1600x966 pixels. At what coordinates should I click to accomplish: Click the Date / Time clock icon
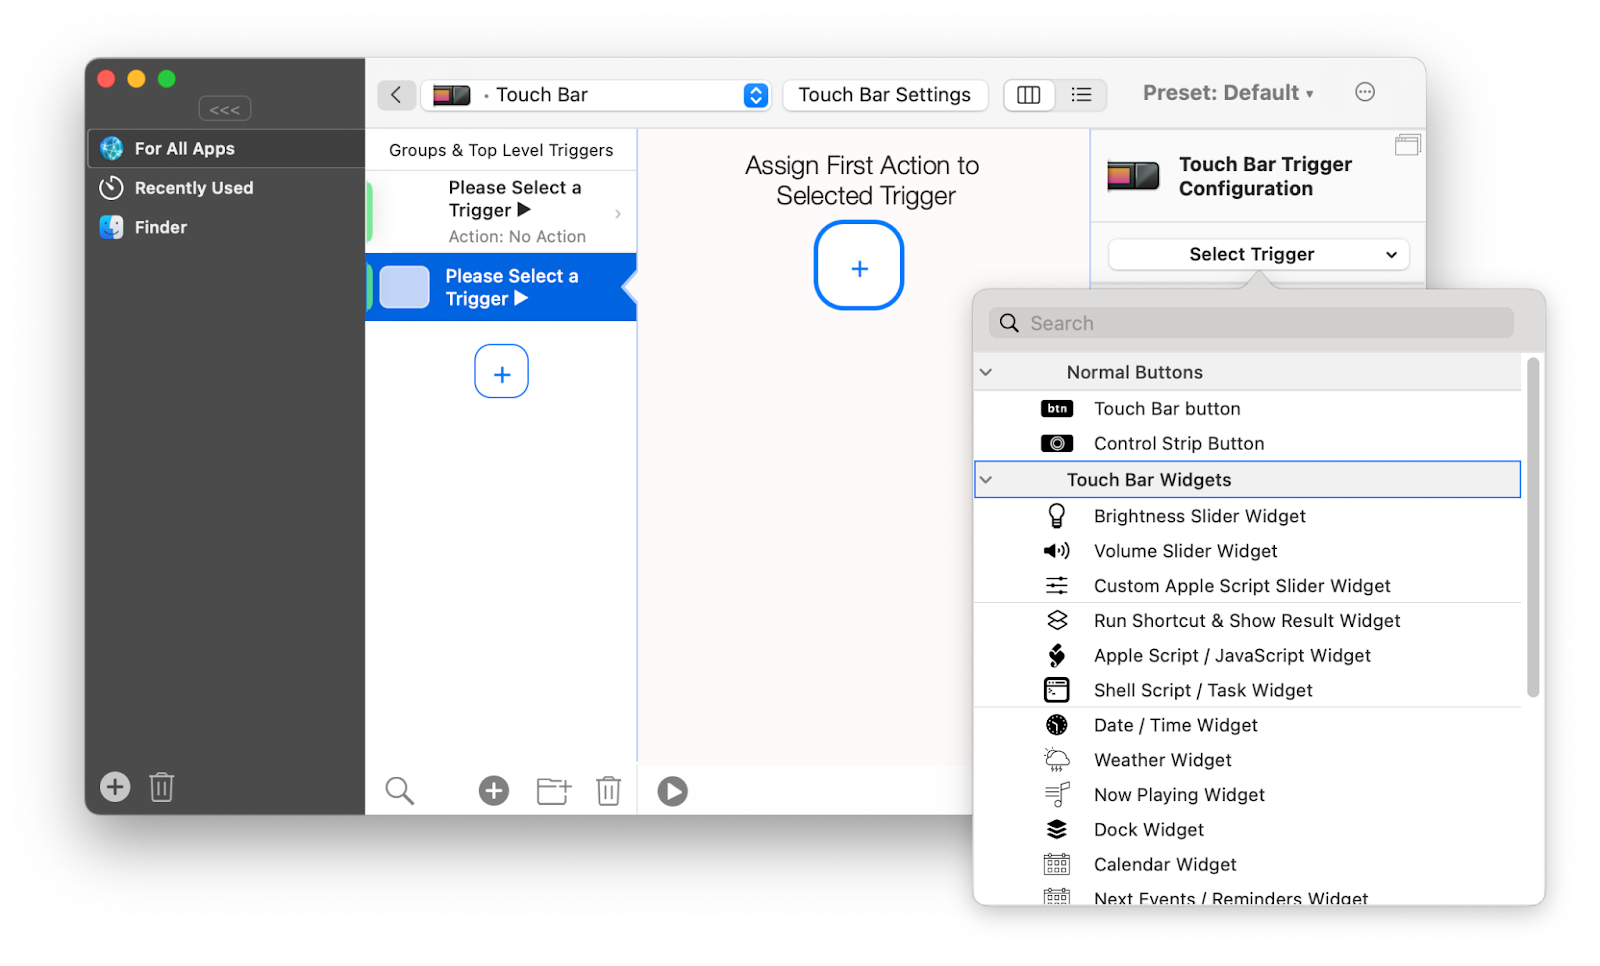[x=1057, y=726]
